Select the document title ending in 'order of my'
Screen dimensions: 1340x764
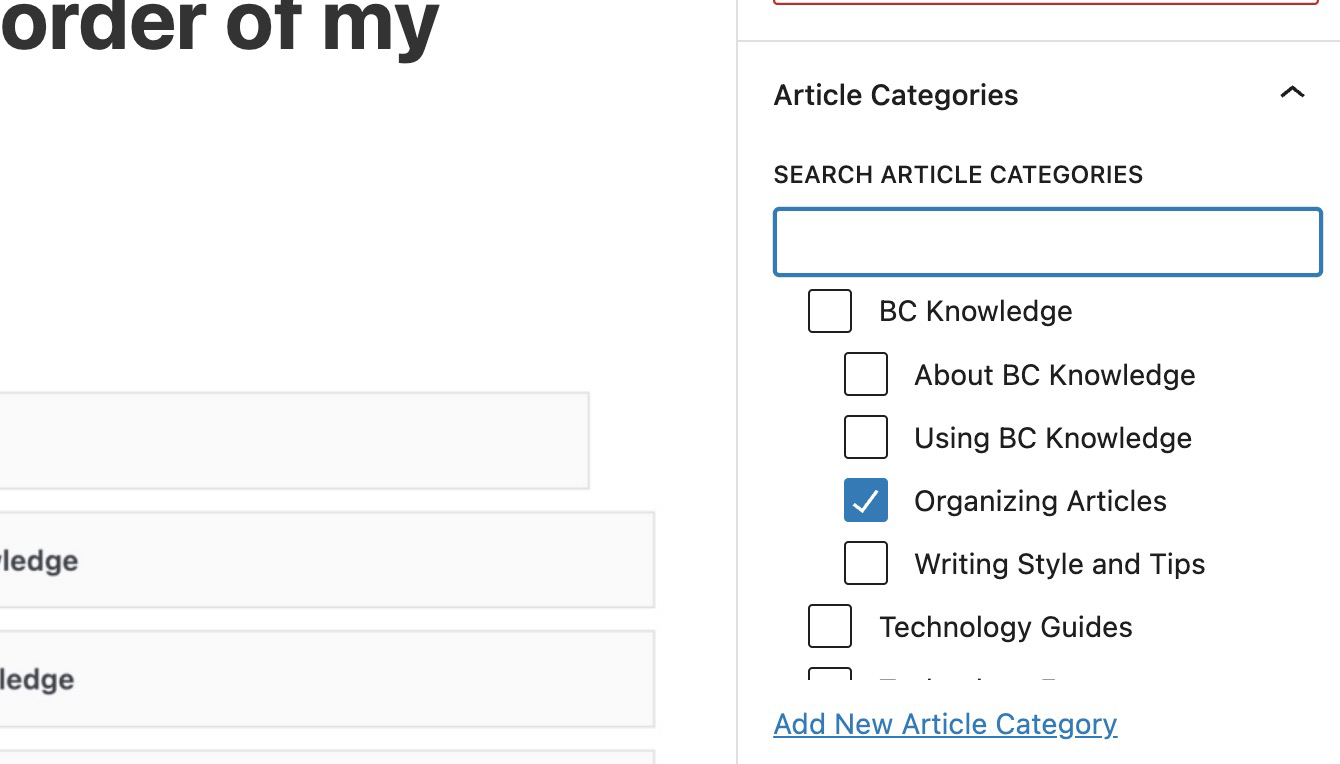click(x=218, y=27)
